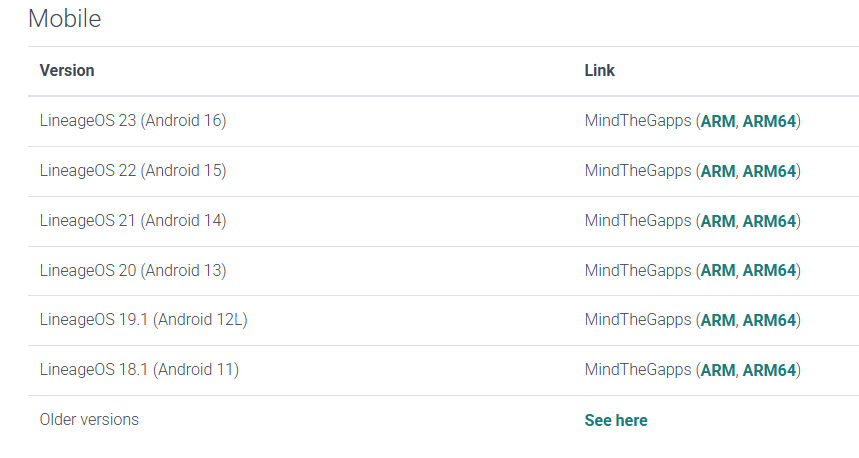Open ARM64 link for LineageOS 18.1

769,370
